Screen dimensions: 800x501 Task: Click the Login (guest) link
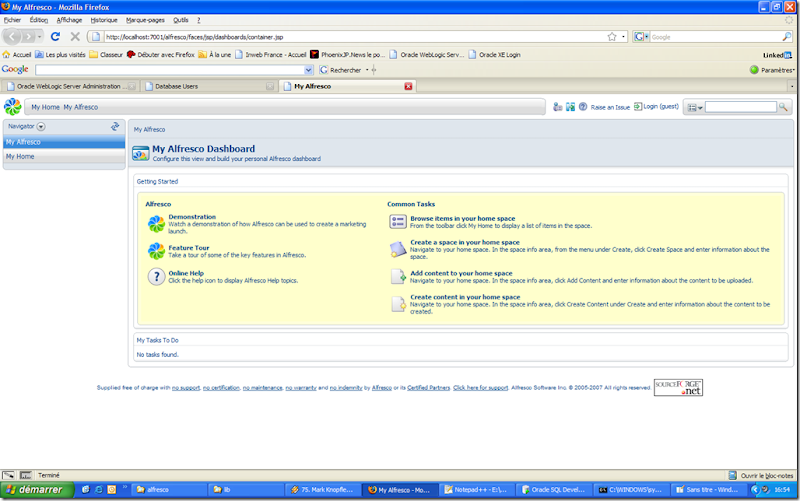tap(661, 107)
